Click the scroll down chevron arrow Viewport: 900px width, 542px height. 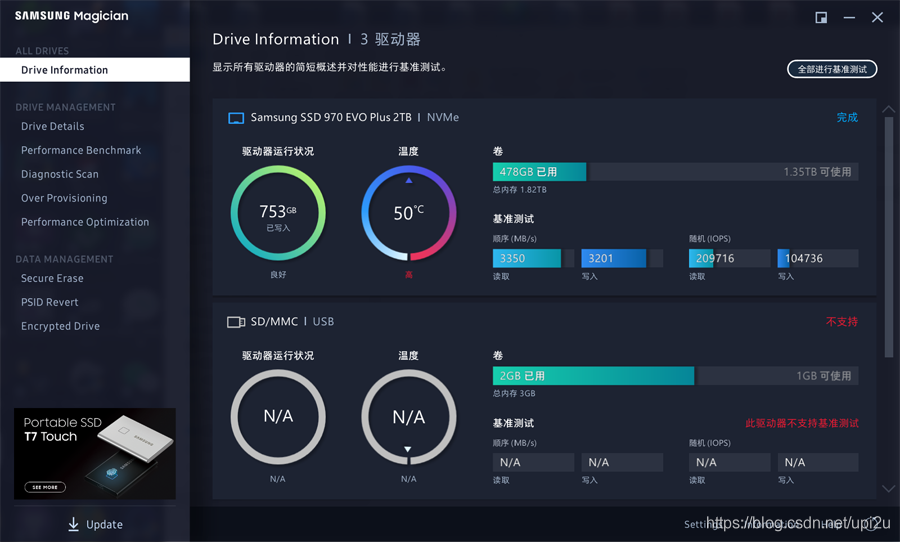click(888, 489)
